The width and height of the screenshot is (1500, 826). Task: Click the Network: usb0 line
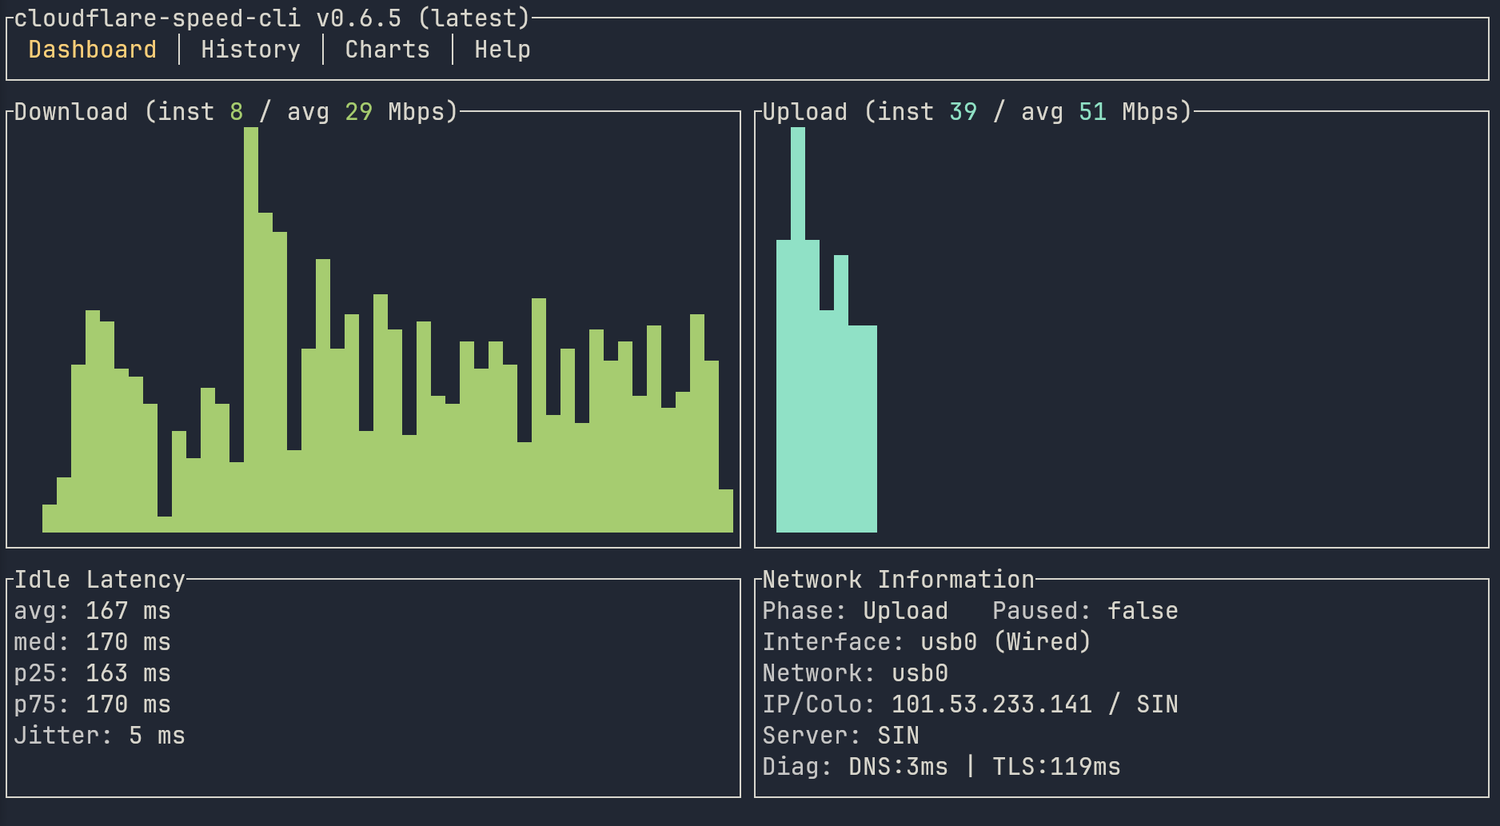855,673
